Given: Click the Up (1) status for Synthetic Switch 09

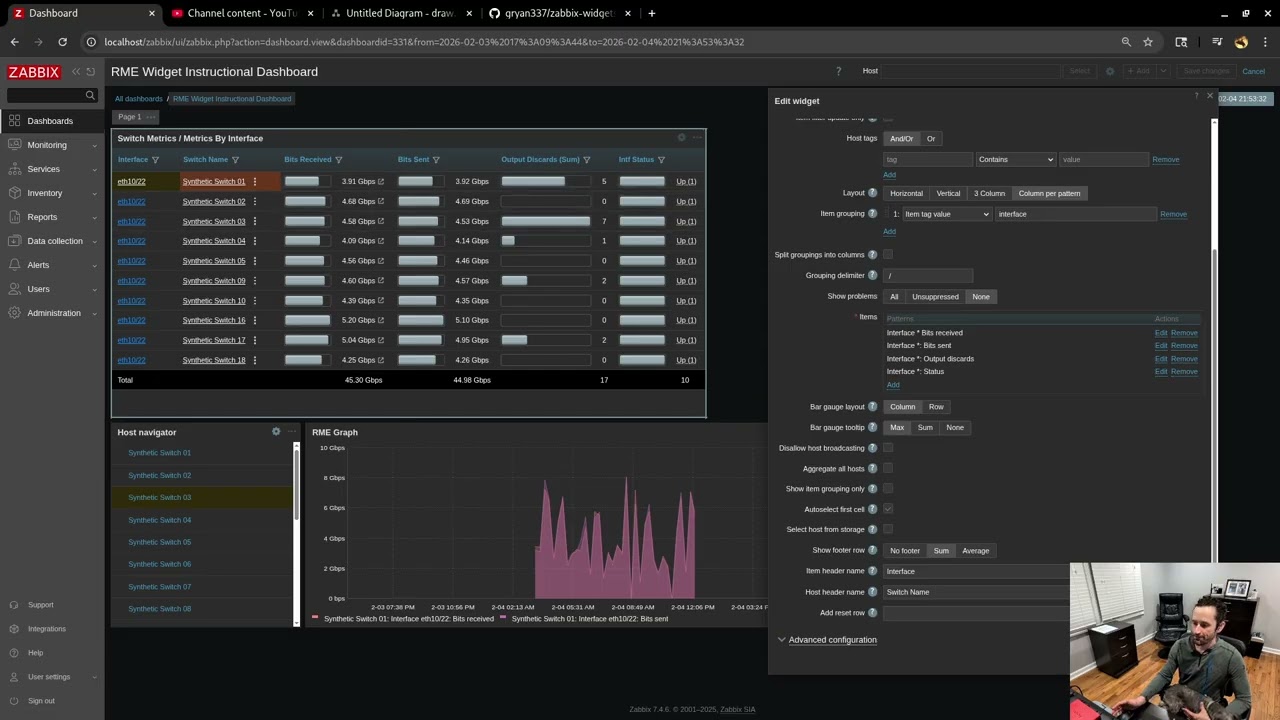Looking at the screenshot, I should pos(686,281).
